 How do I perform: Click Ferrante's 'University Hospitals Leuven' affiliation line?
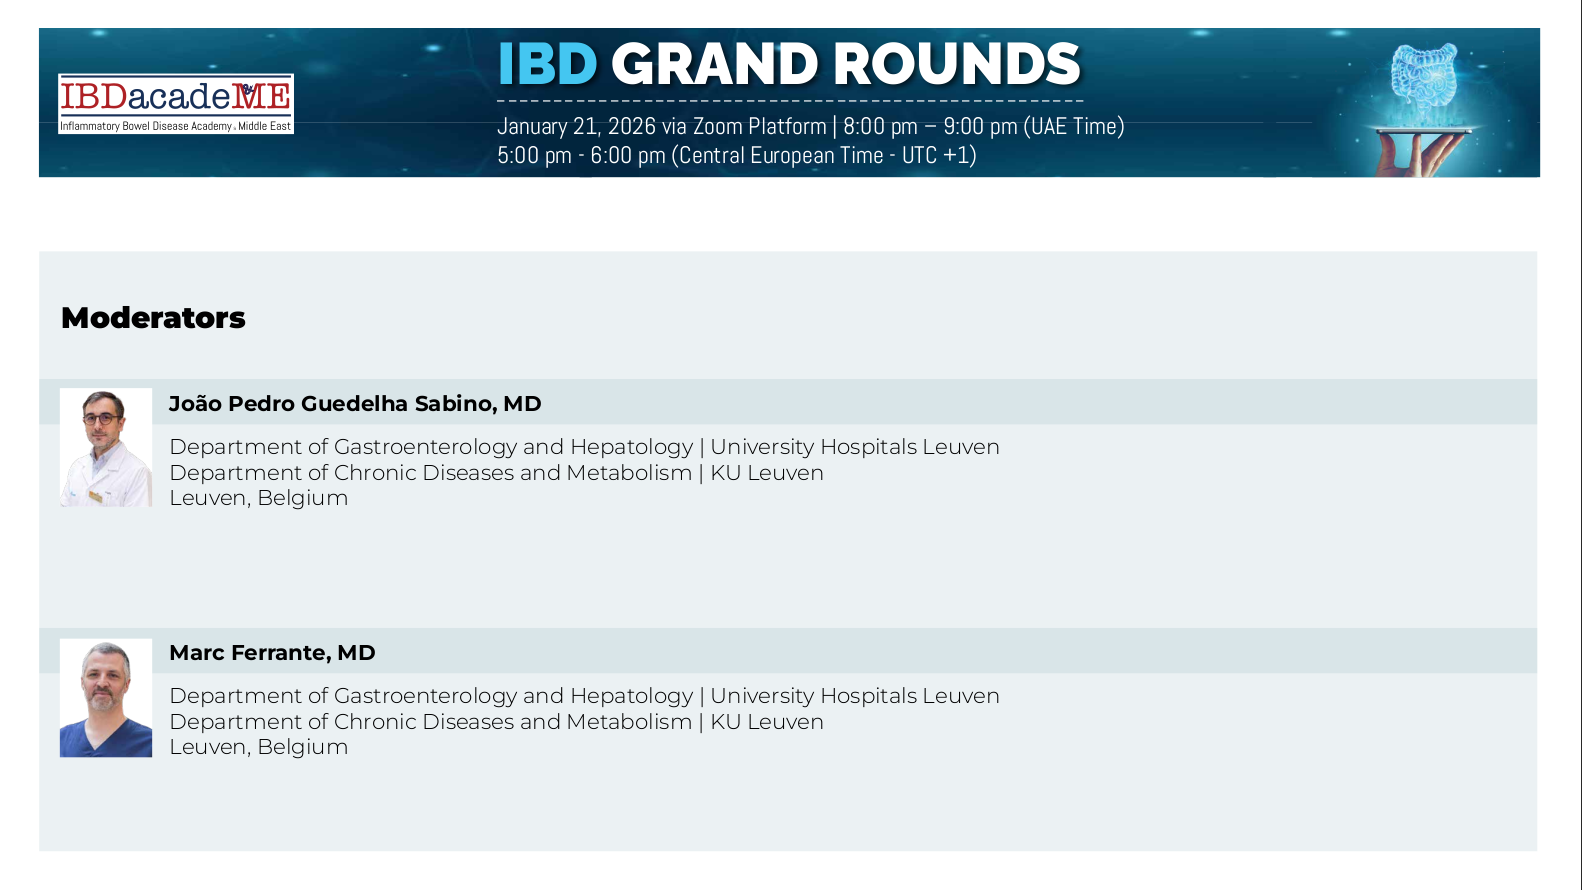click(584, 696)
